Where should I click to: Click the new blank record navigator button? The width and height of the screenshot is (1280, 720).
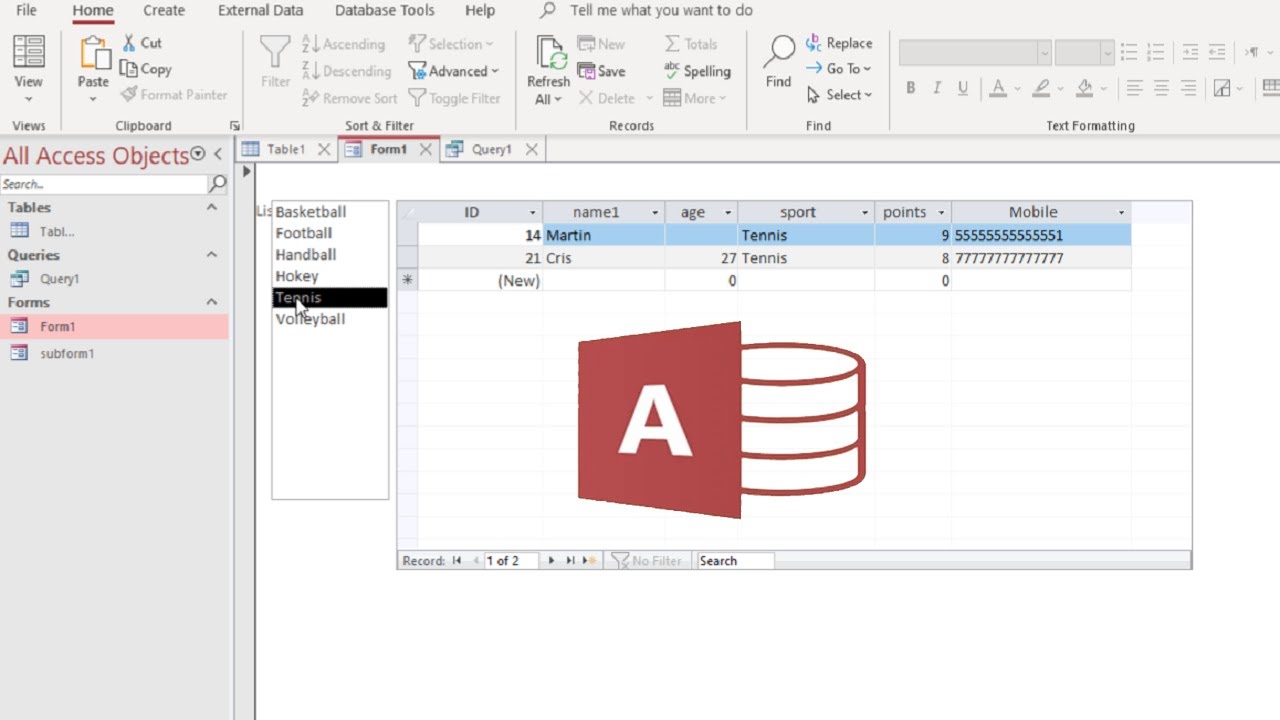[x=590, y=561]
